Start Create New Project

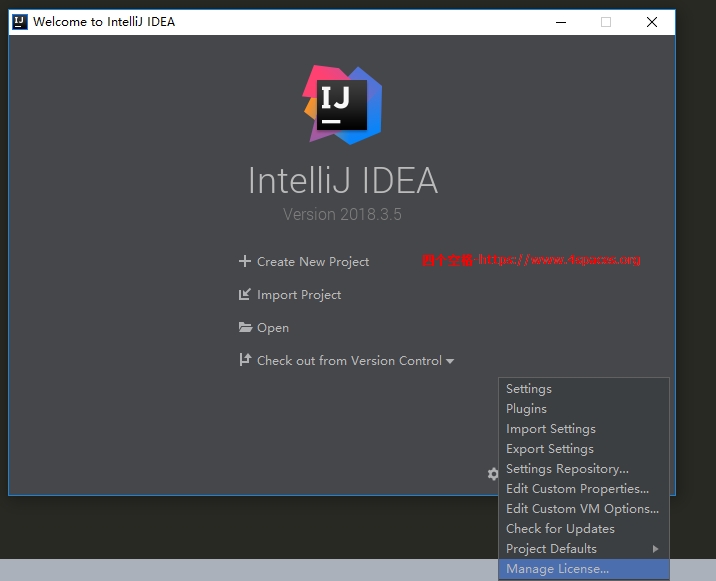(313, 262)
